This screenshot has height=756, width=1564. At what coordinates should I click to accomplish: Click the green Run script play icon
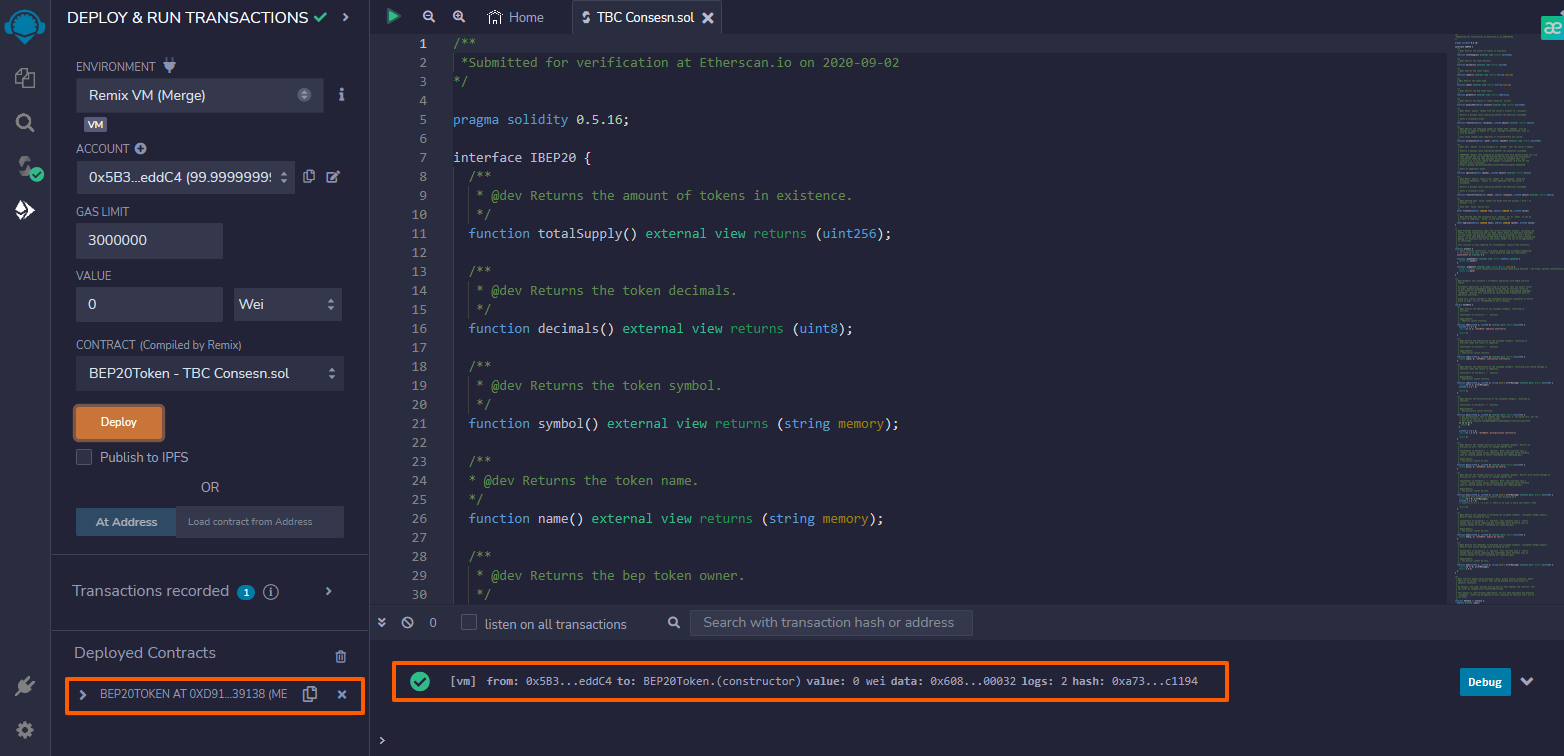[x=394, y=16]
